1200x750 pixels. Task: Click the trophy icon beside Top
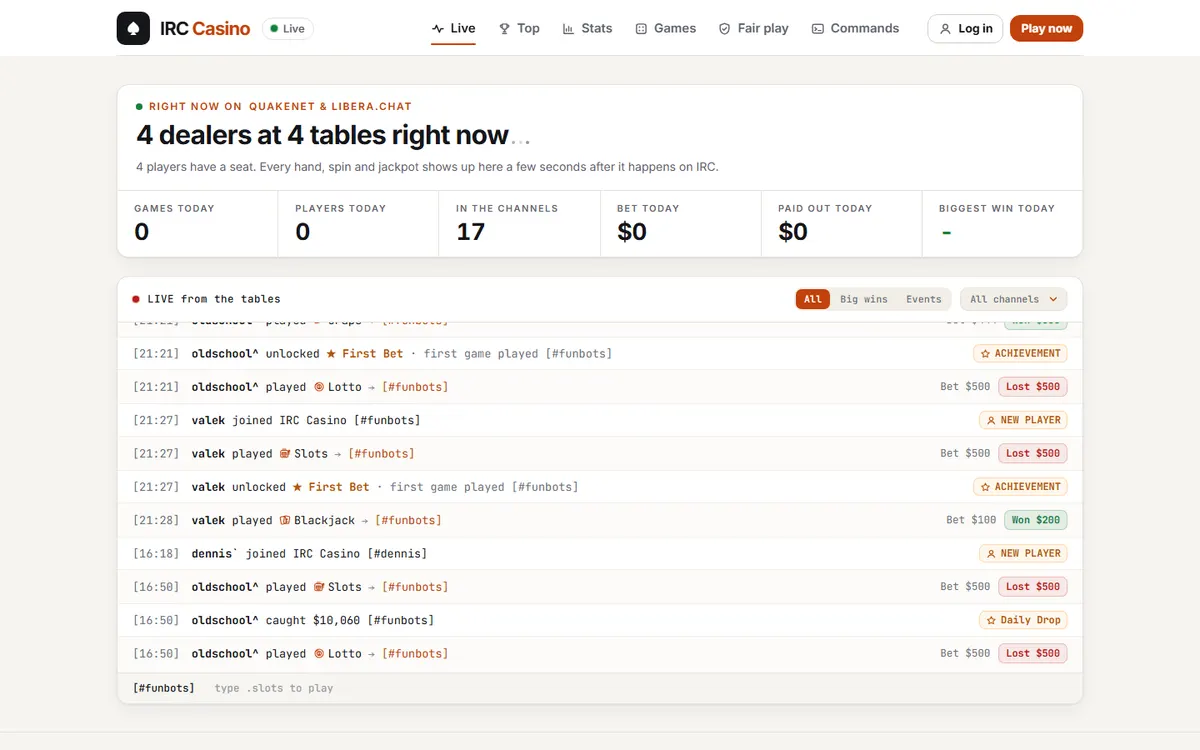(x=505, y=29)
